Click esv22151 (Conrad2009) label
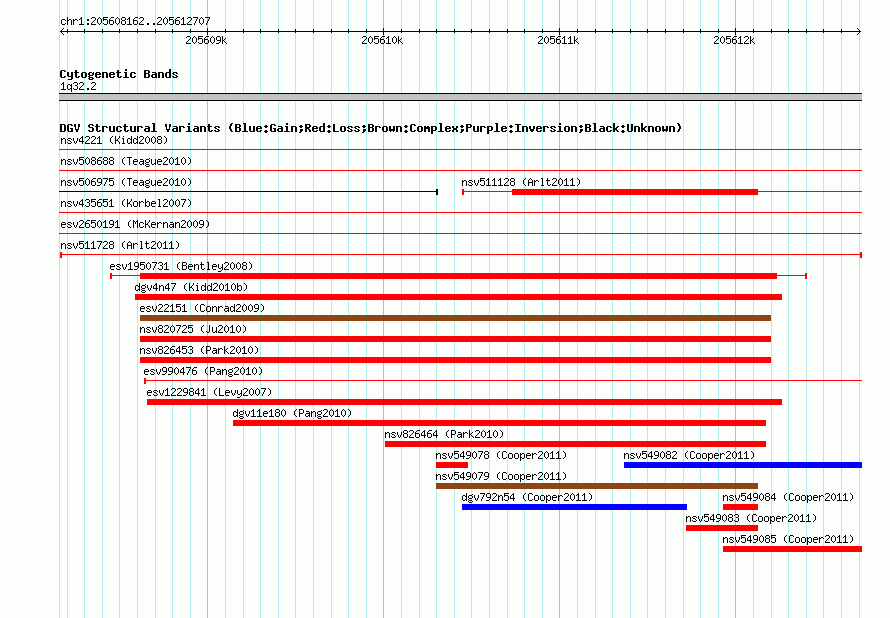The width and height of the screenshot is (890, 618). click(x=202, y=308)
